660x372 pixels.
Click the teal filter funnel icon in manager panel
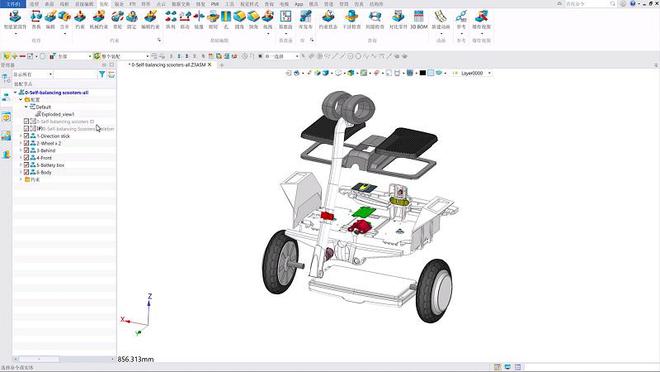click(x=102, y=74)
